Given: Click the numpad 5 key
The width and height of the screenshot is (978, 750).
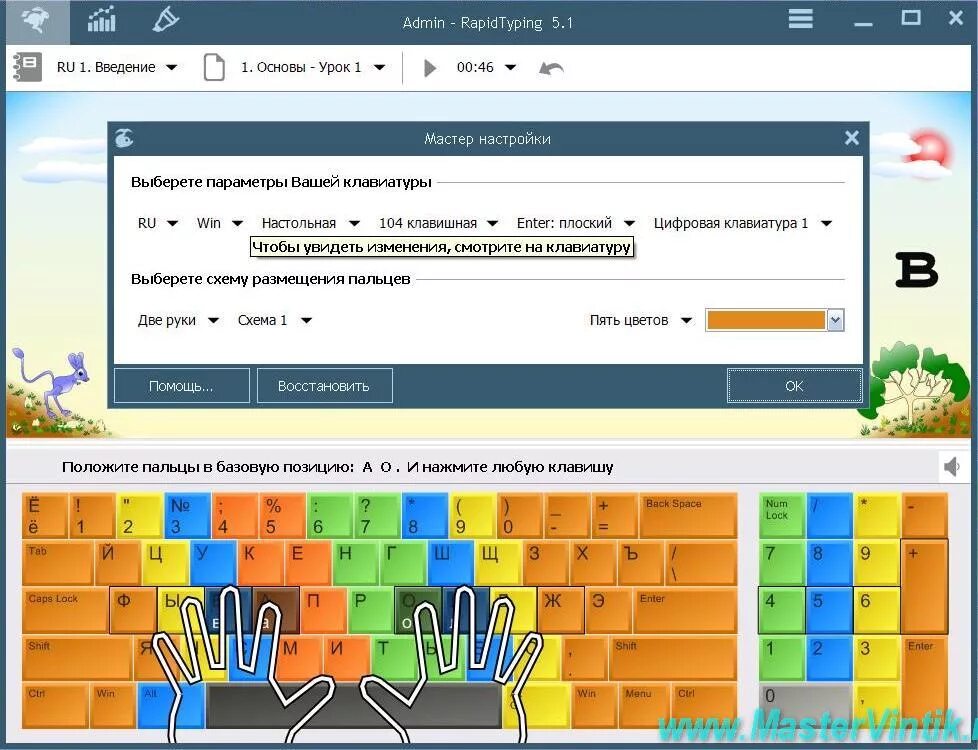Looking at the screenshot, I should [x=829, y=610].
